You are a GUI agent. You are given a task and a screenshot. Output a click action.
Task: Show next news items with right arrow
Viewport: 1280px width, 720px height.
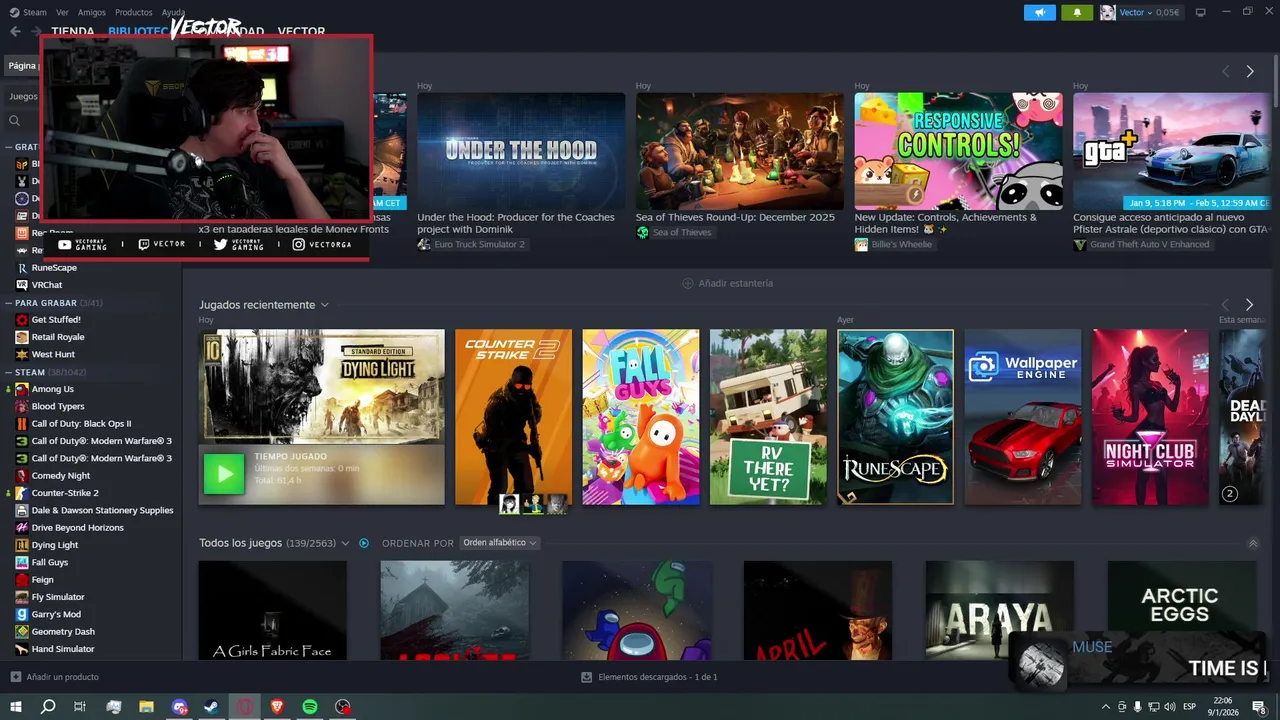point(1250,71)
